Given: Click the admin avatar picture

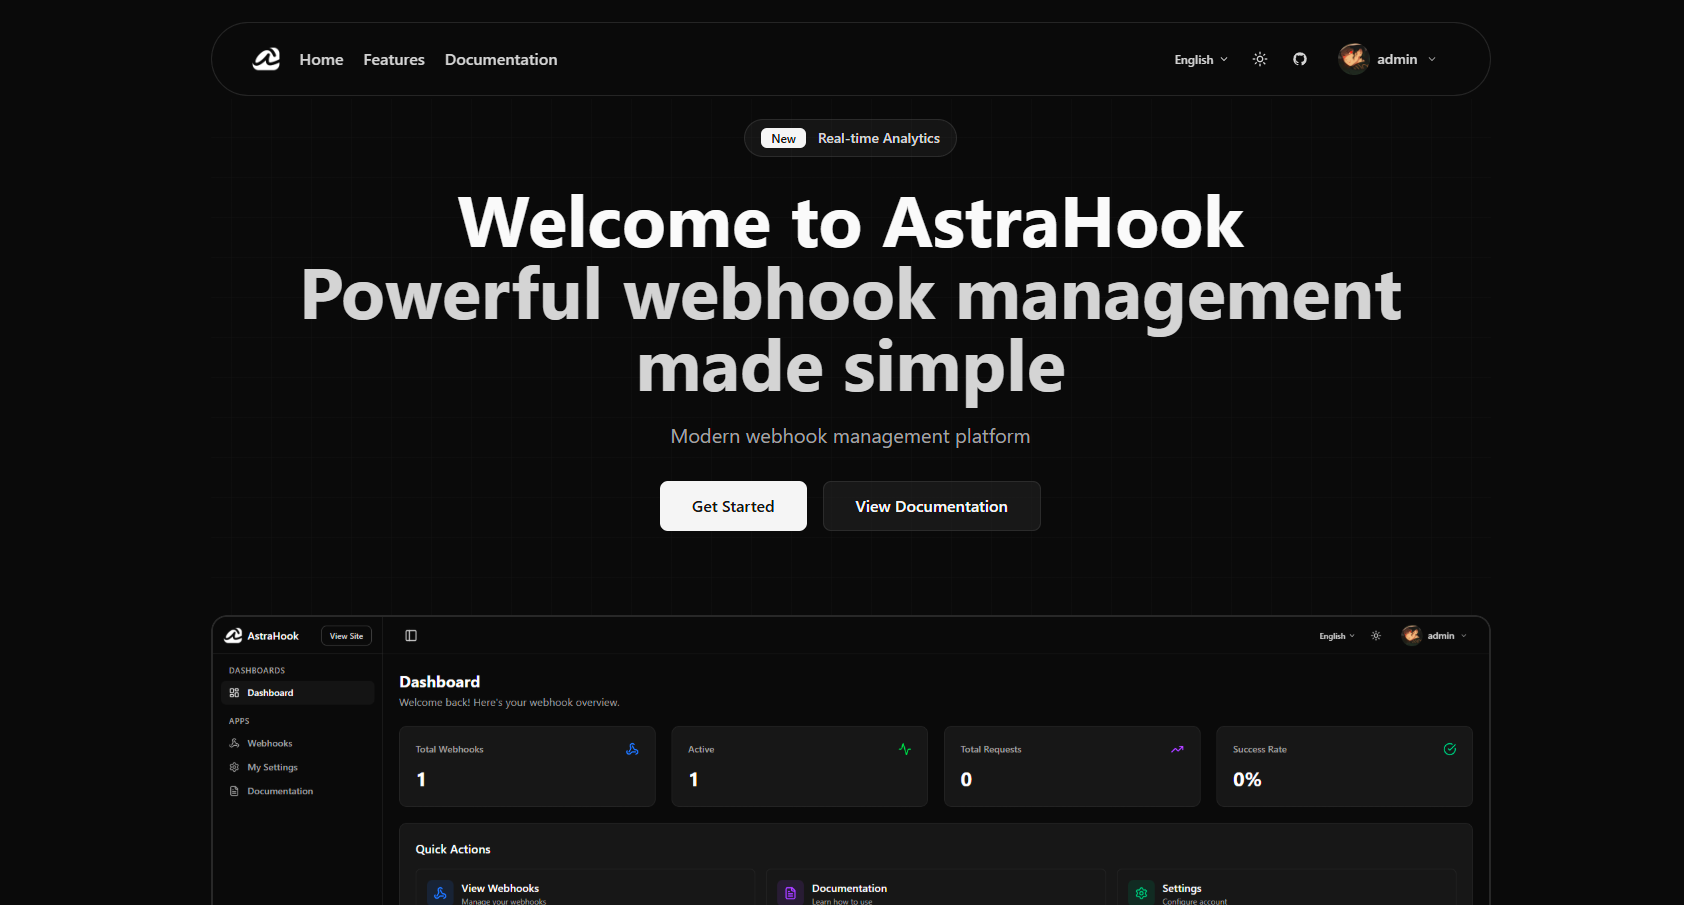Looking at the screenshot, I should (x=1352, y=59).
